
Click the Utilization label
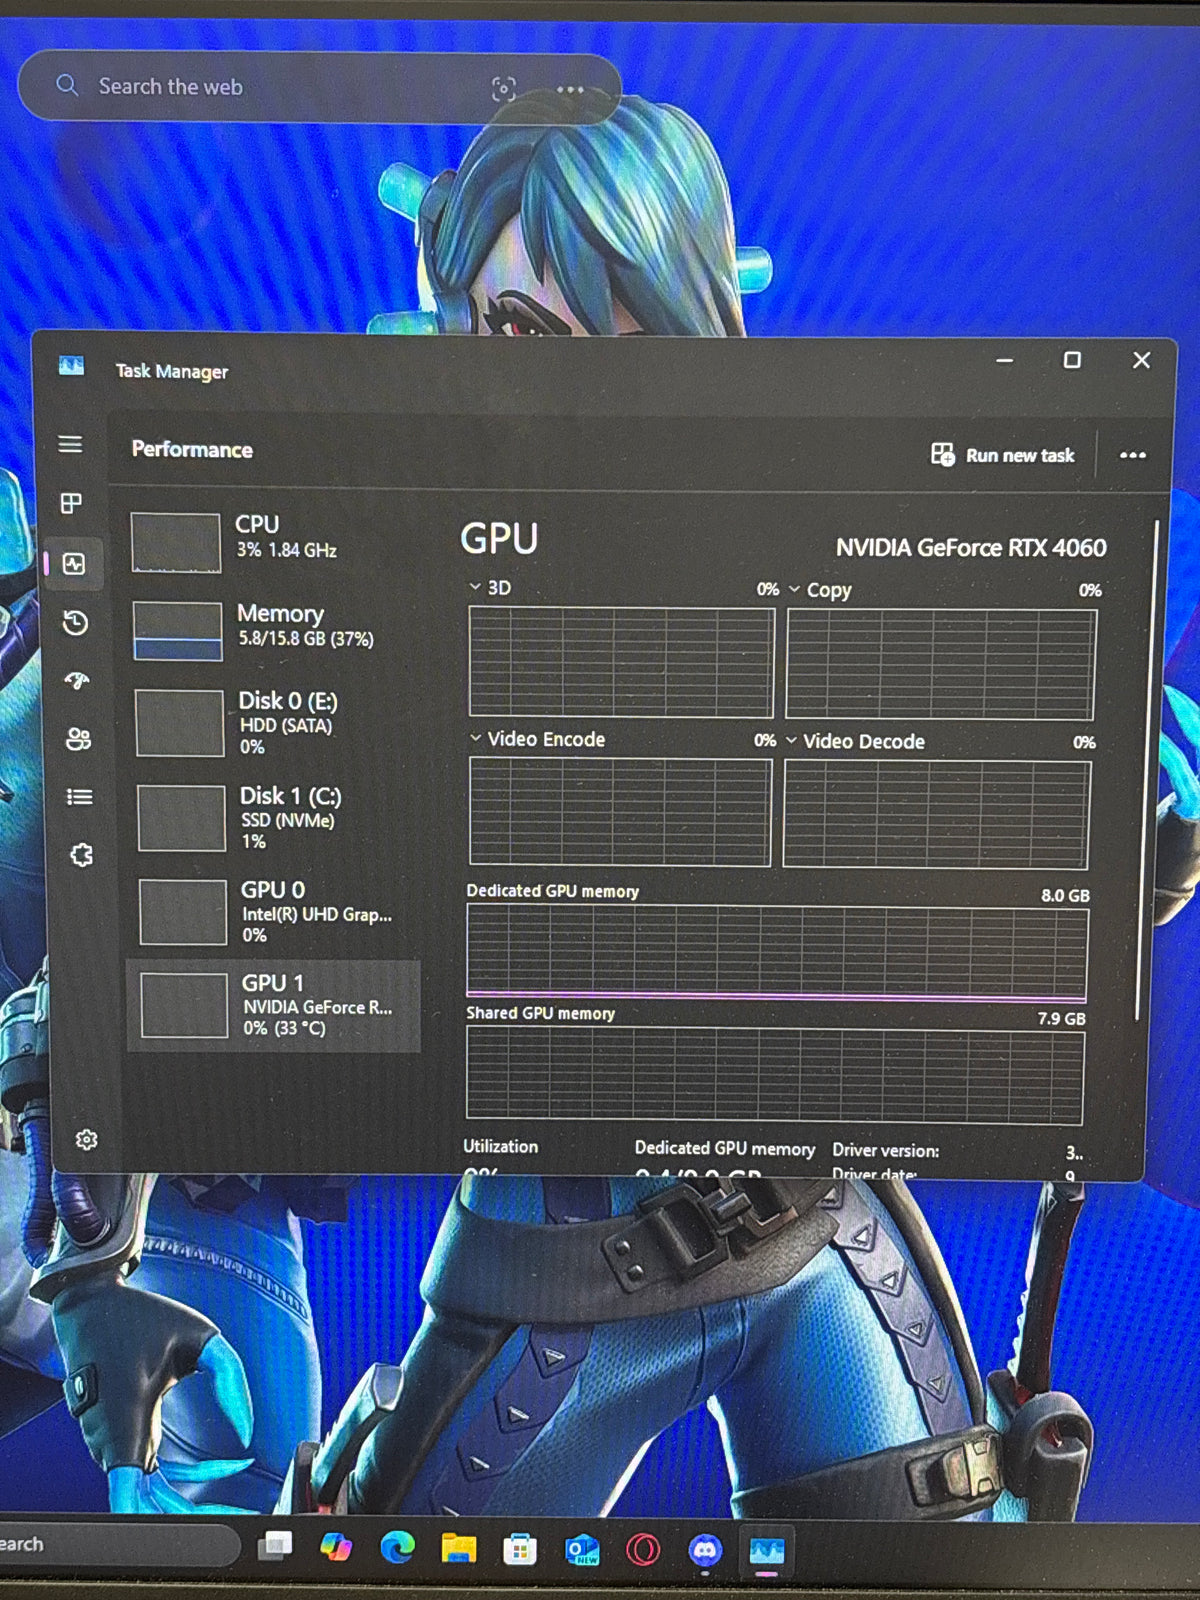[500, 1146]
